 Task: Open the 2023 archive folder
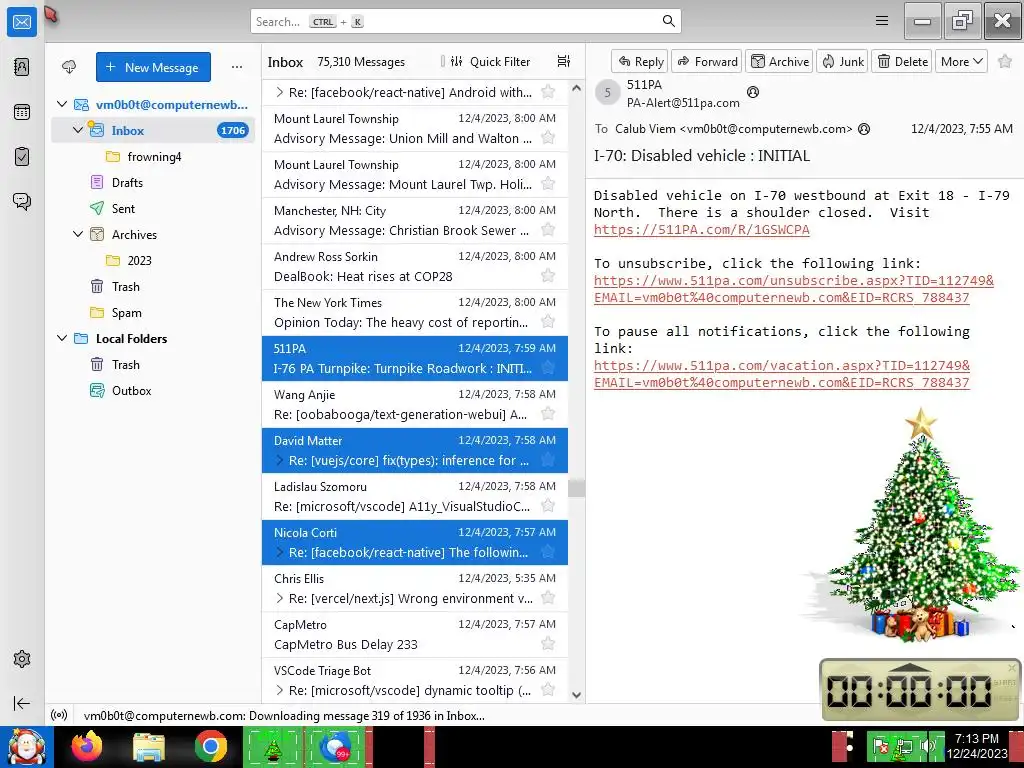(x=153, y=260)
